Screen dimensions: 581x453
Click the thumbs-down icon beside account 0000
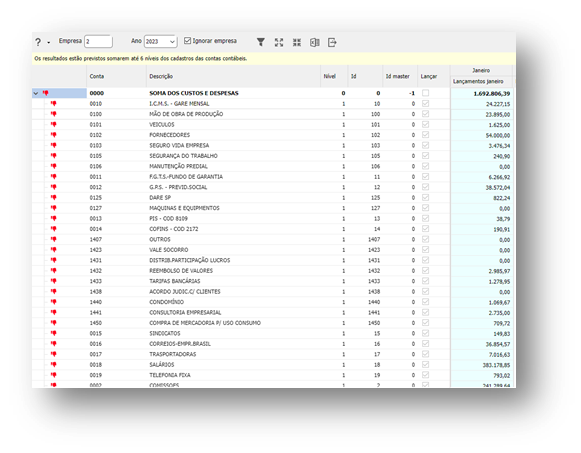tap(46, 93)
